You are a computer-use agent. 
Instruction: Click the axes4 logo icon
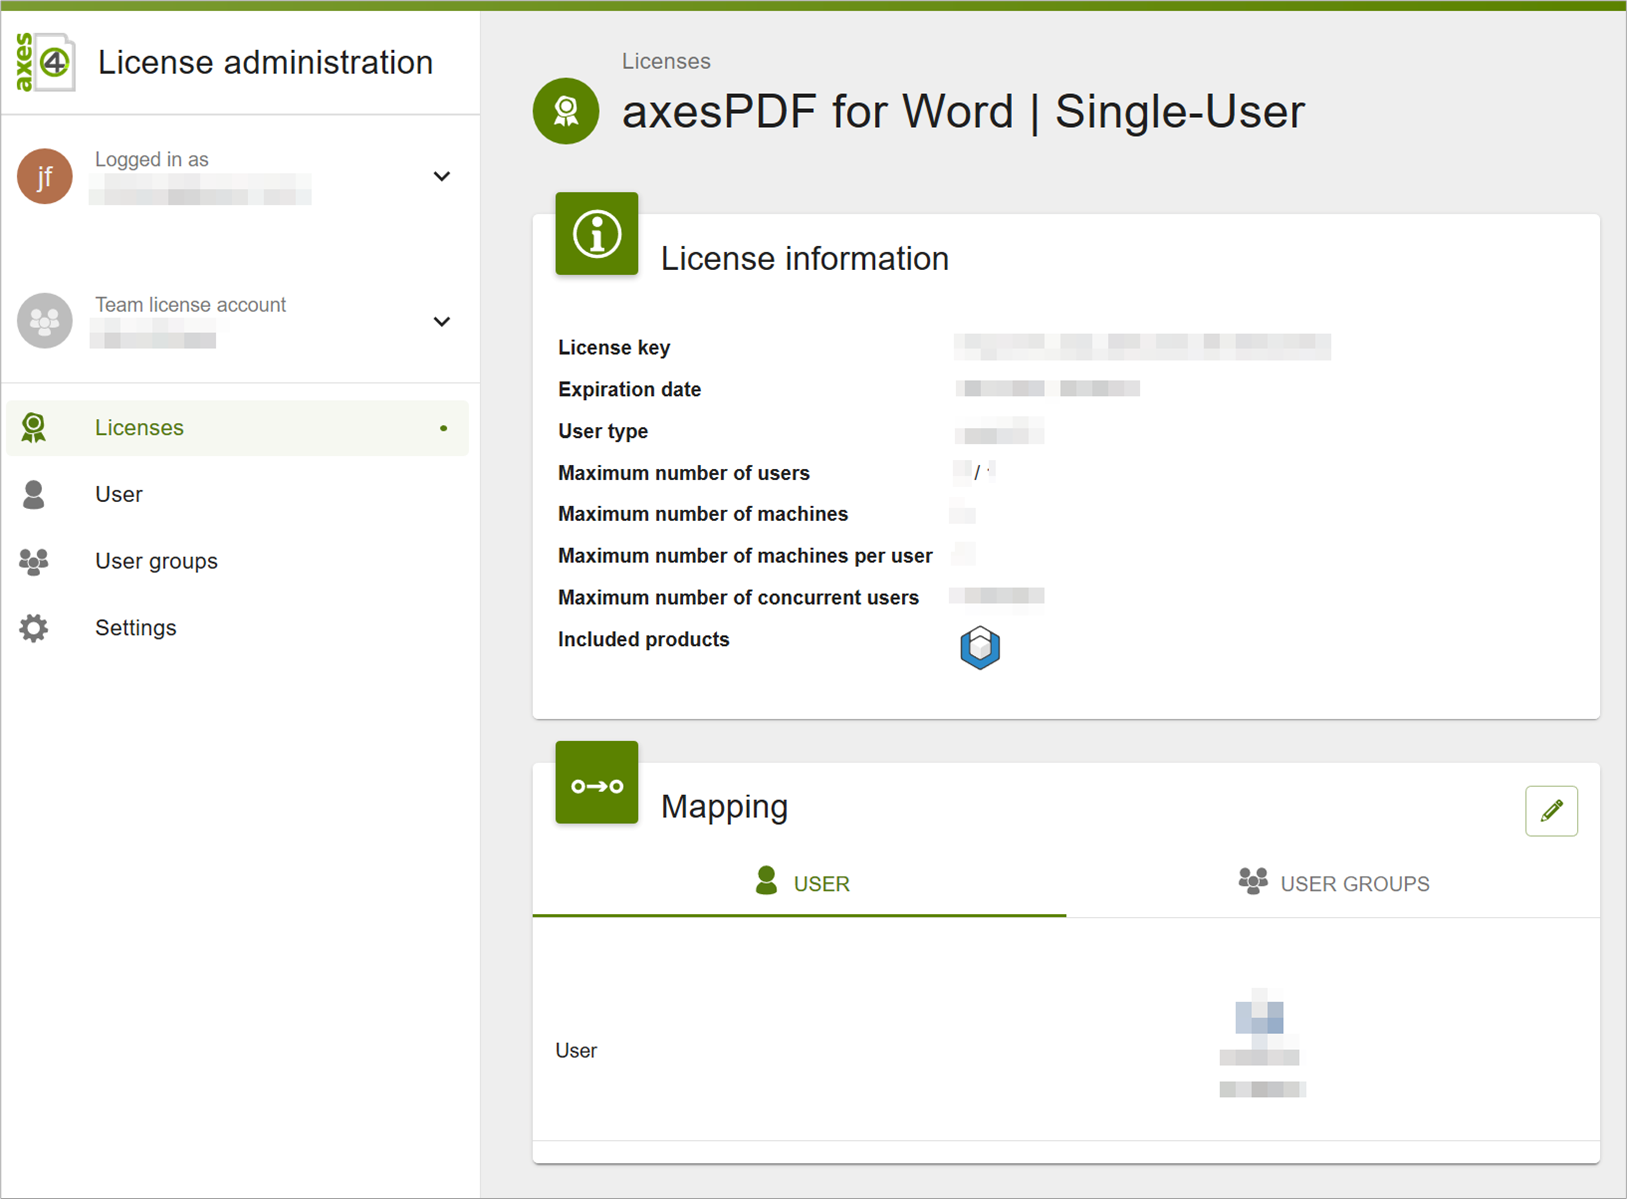pos(45,62)
